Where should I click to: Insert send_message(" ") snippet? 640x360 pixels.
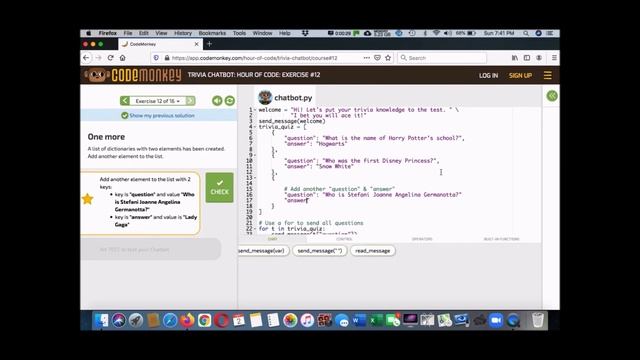click(x=320, y=251)
